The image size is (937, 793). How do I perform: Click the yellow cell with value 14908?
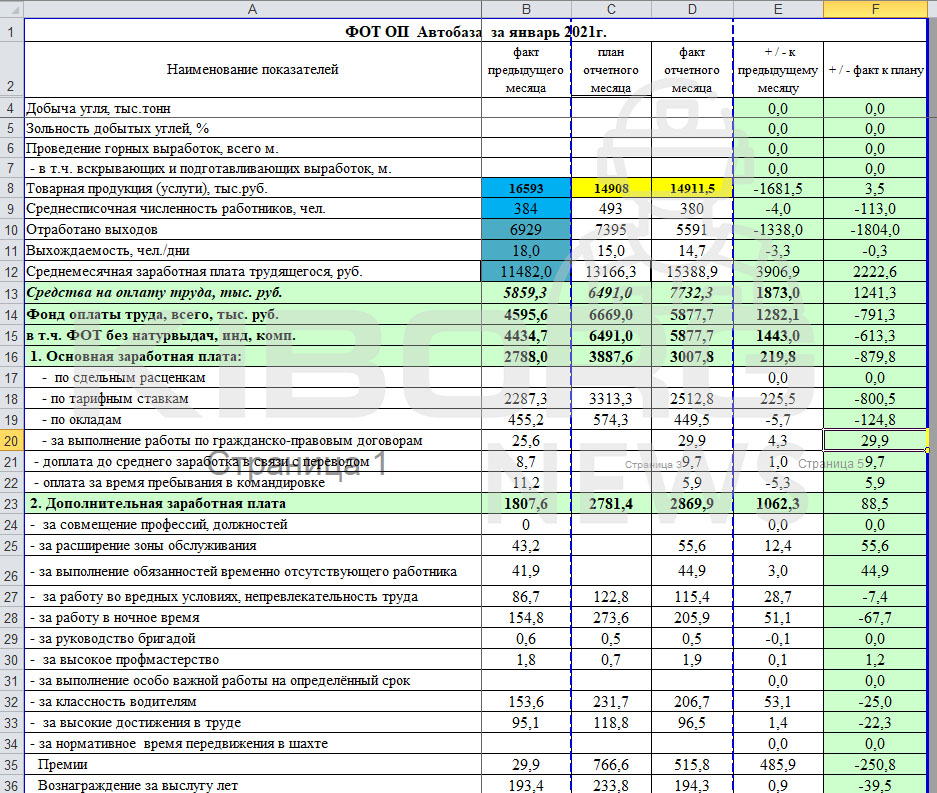611,188
